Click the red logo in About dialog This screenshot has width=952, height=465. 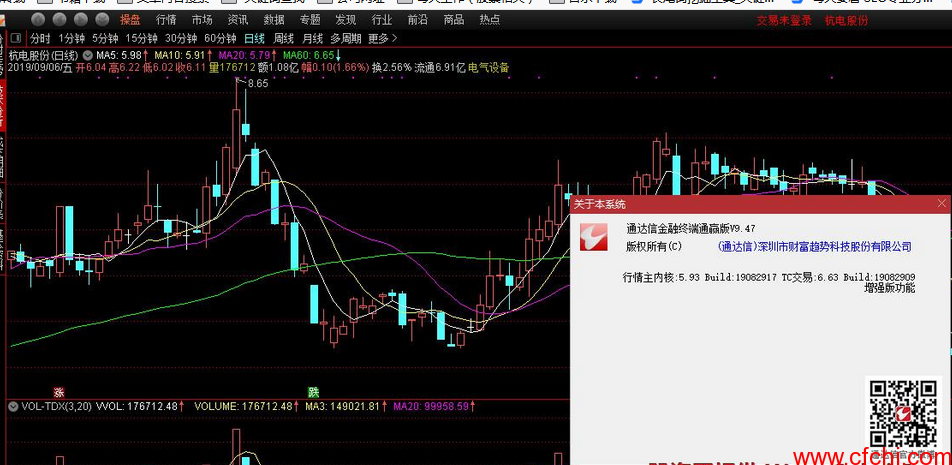click(594, 237)
